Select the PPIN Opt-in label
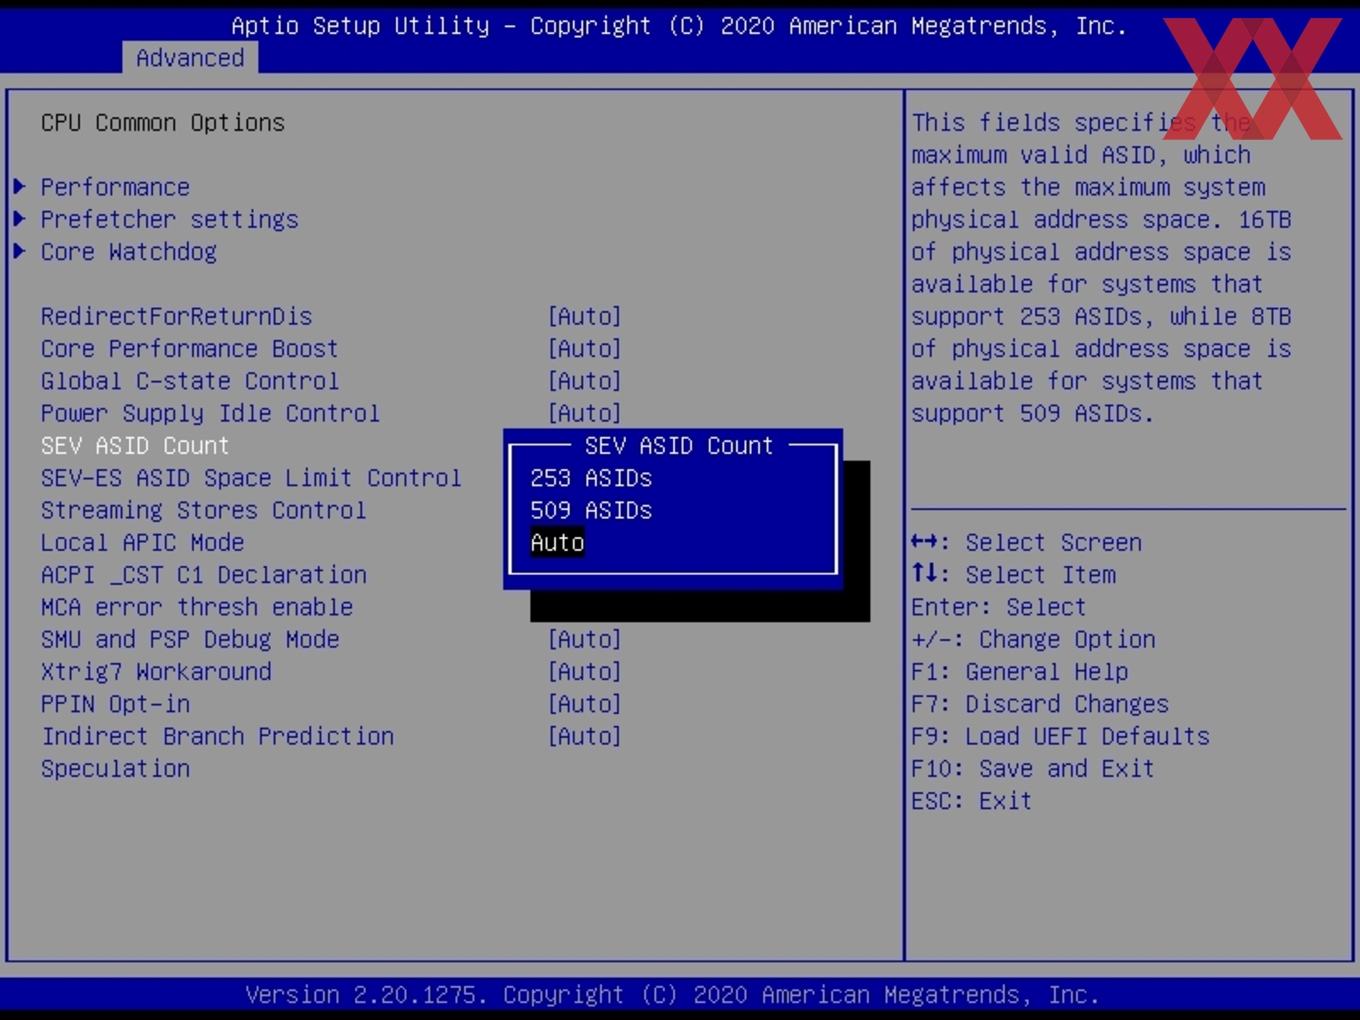 click(x=115, y=703)
